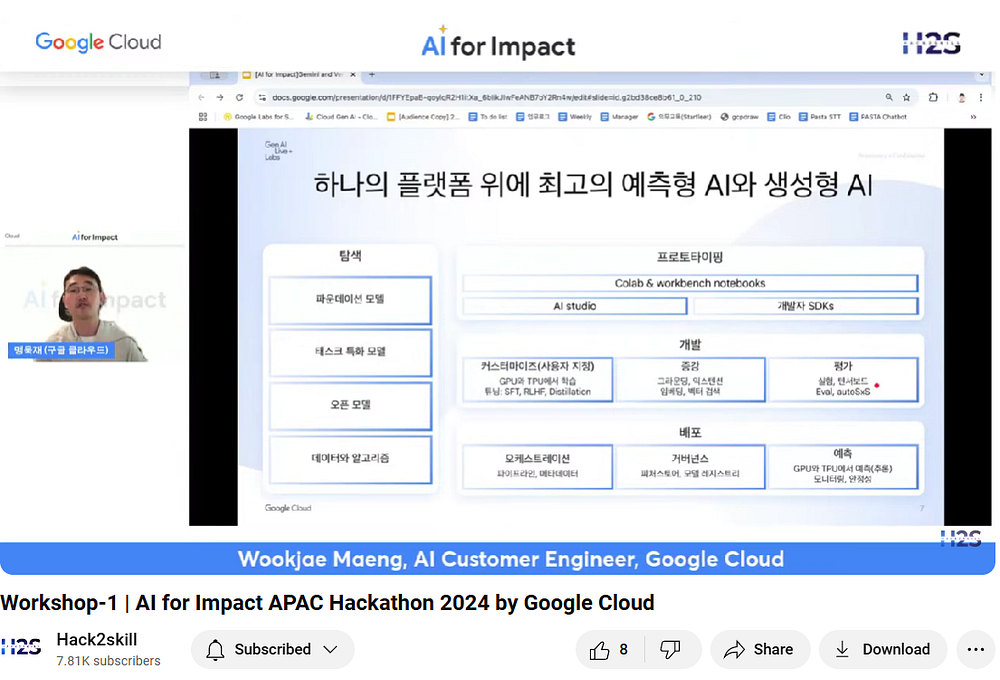The image size is (1000, 680).
Task: Open the apps grid icon in bookmarks bar
Action: pos(203,117)
